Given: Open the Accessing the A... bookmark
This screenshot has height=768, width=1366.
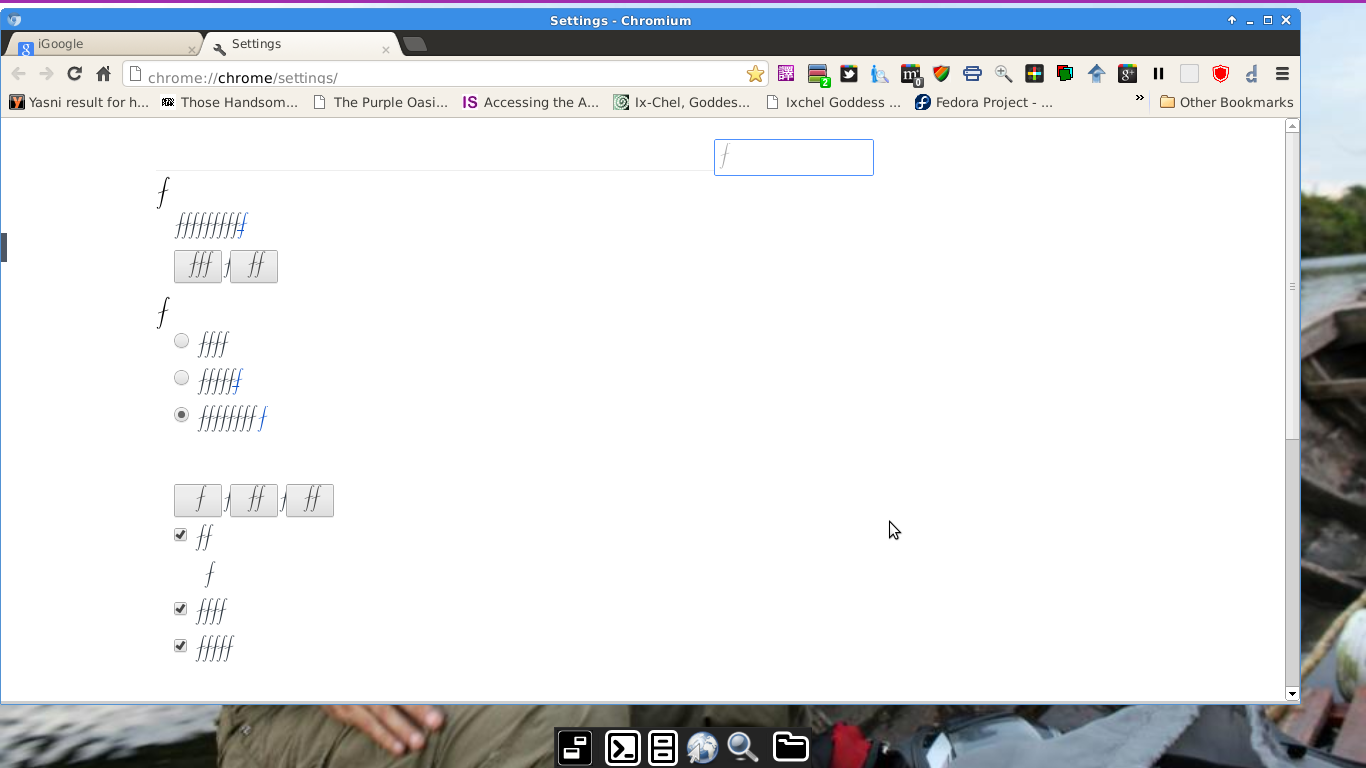Looking at the screenshot, I should (530, 102).
